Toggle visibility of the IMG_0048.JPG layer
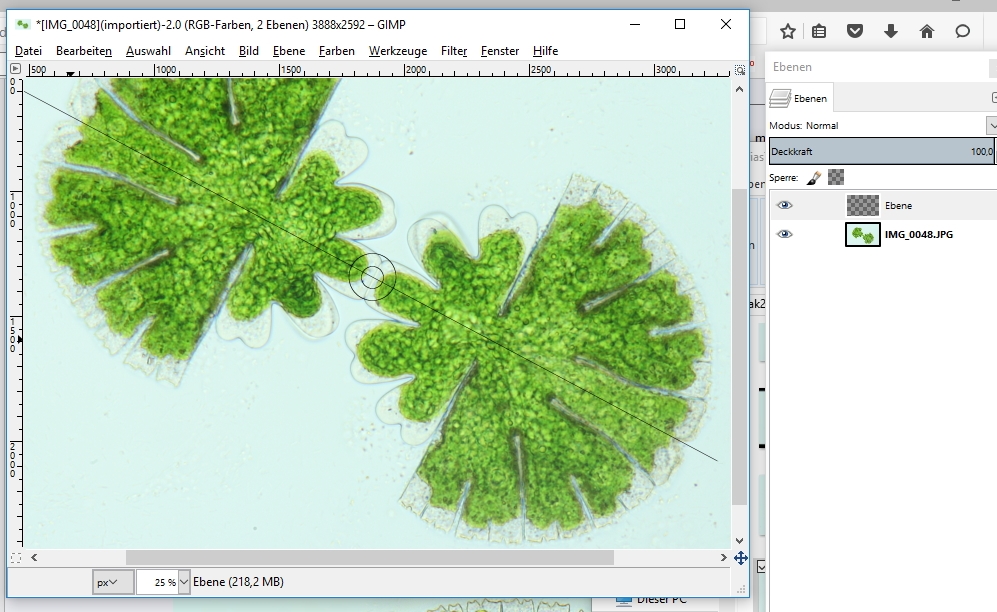Screen dimensions: 997x612 [x=785, y=234]
